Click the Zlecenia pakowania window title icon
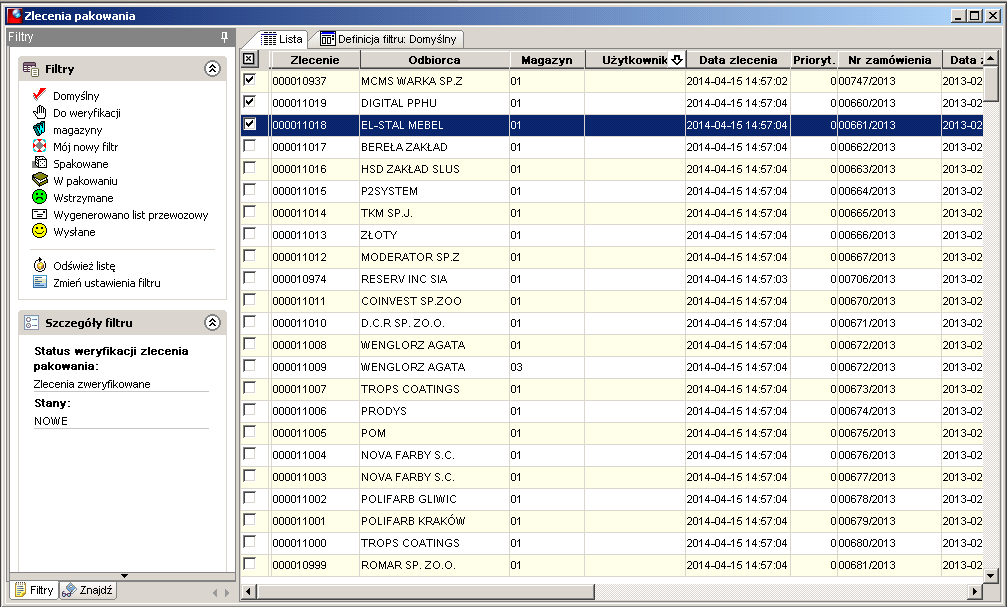Image resolution: width=1007 pixels, height=607 pixels. coord(14,15)
